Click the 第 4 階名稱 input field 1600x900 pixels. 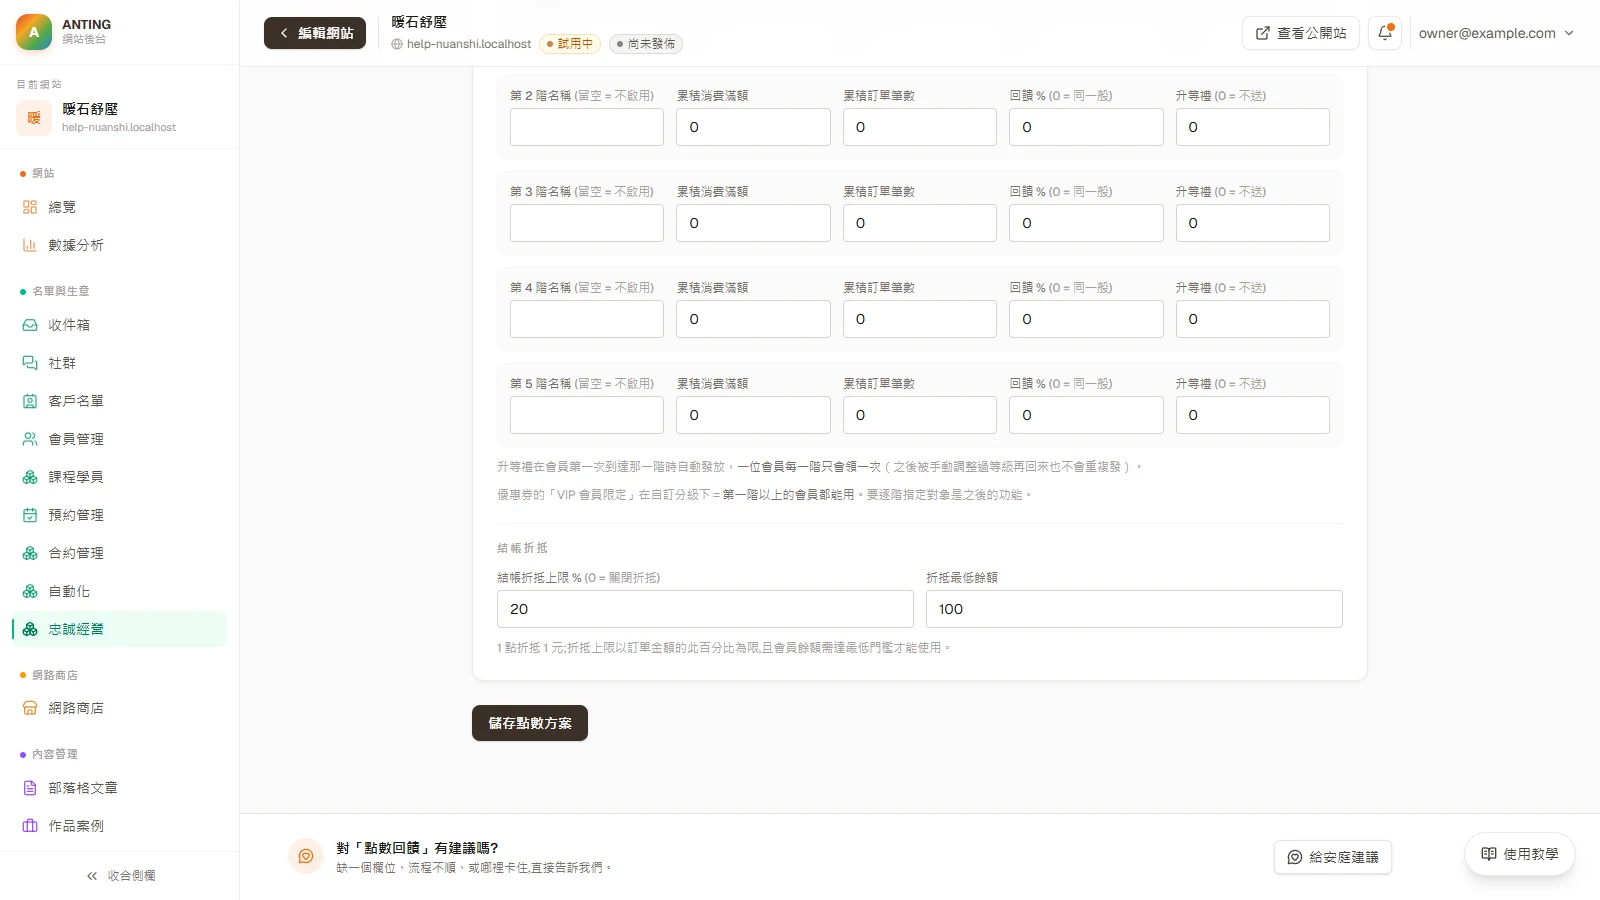point(587,319)
